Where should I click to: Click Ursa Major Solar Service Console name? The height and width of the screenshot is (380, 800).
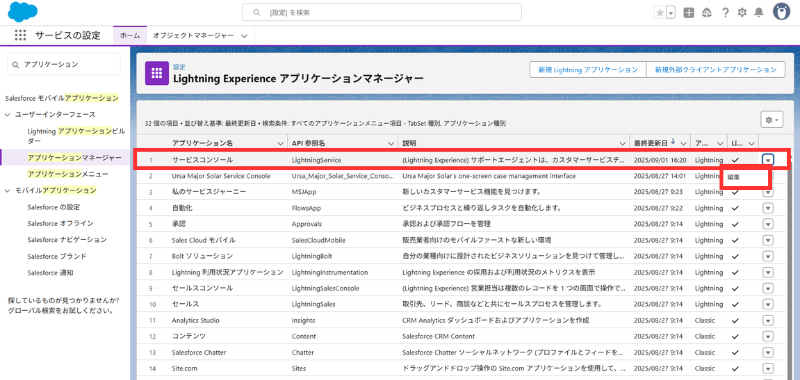click(221, 176)
